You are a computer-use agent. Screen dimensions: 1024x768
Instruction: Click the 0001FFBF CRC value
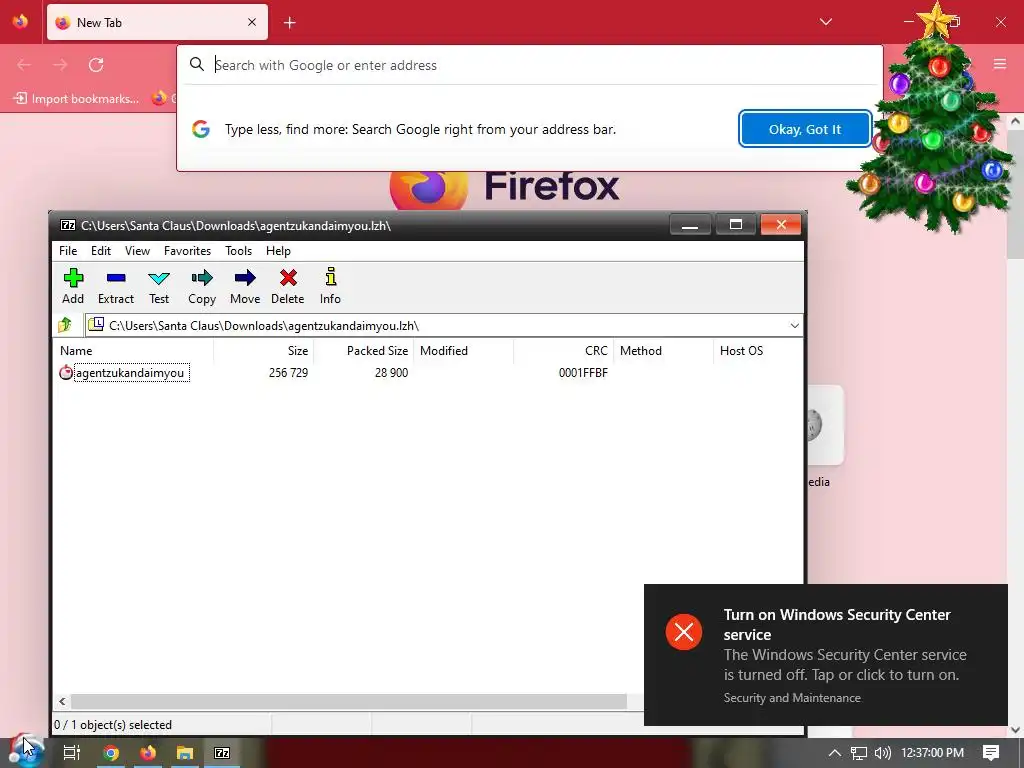[583, 373]
